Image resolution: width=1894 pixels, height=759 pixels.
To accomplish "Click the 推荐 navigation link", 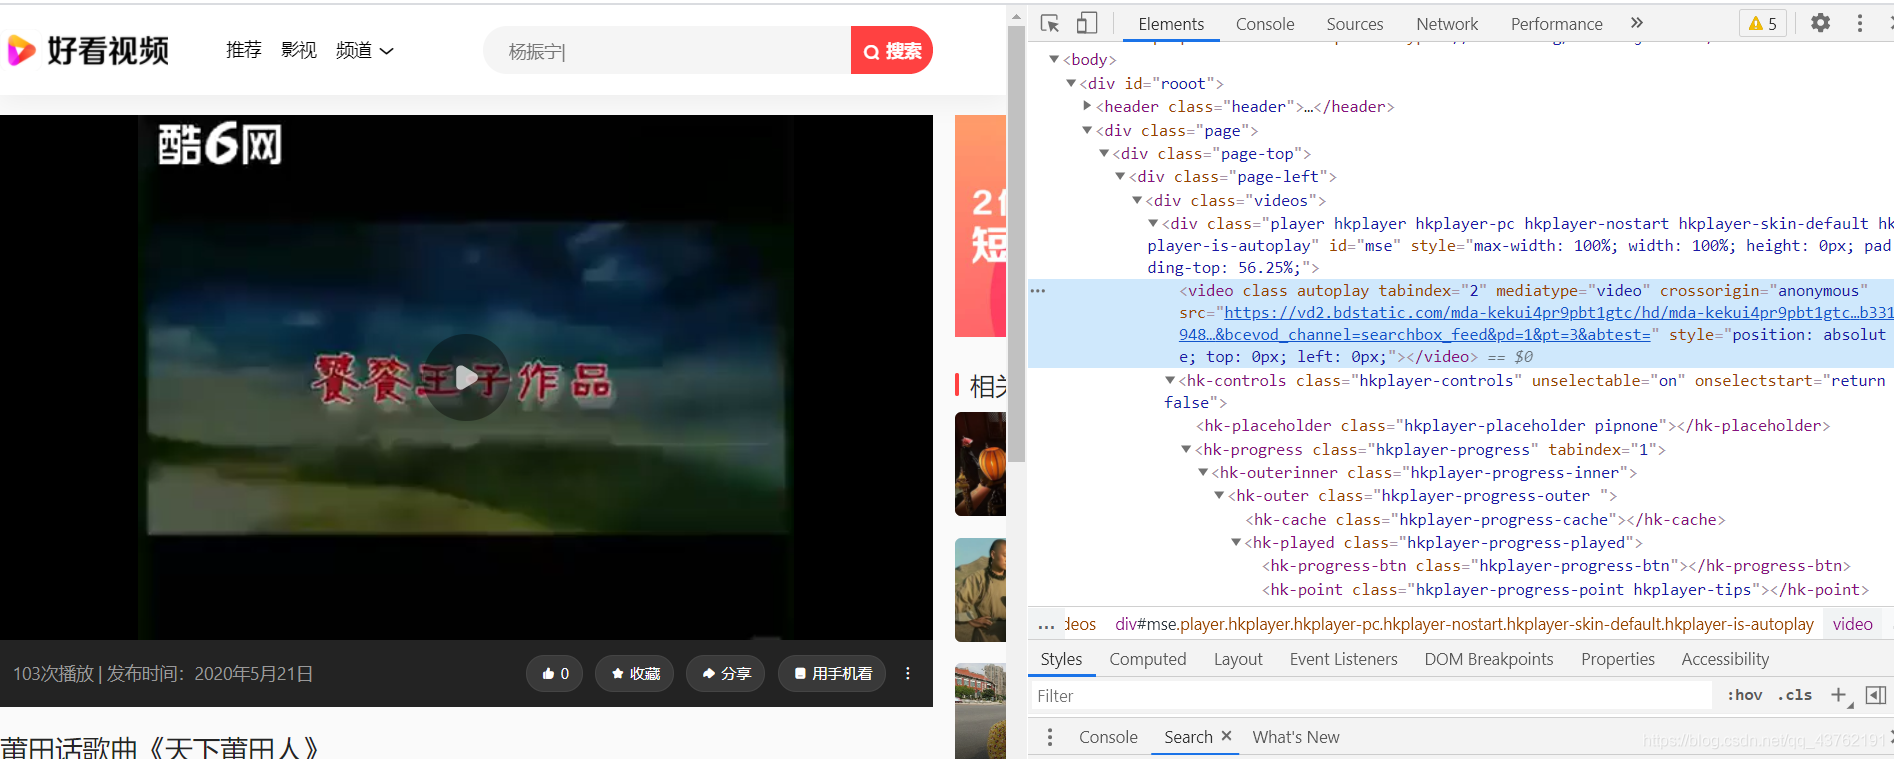I will 244,50.
